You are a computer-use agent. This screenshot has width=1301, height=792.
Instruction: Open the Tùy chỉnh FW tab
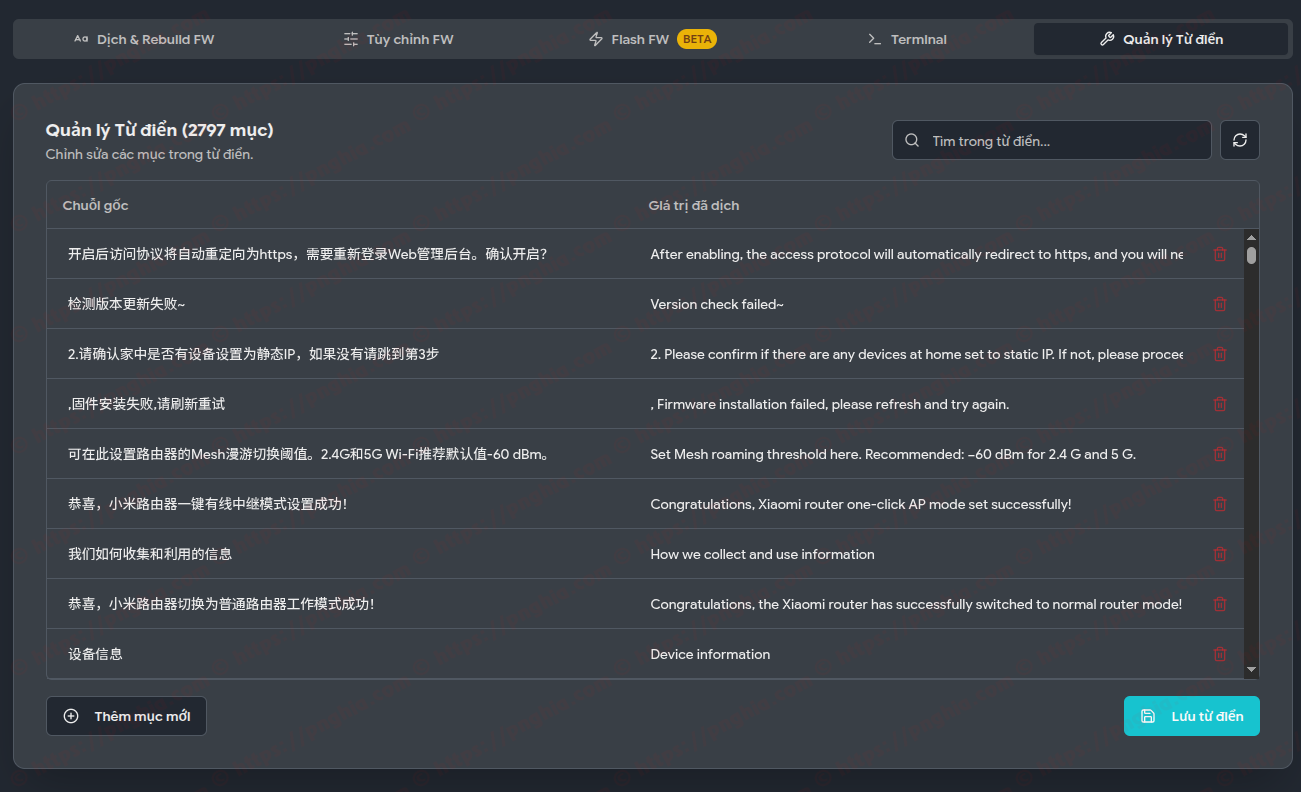[398, 39]
